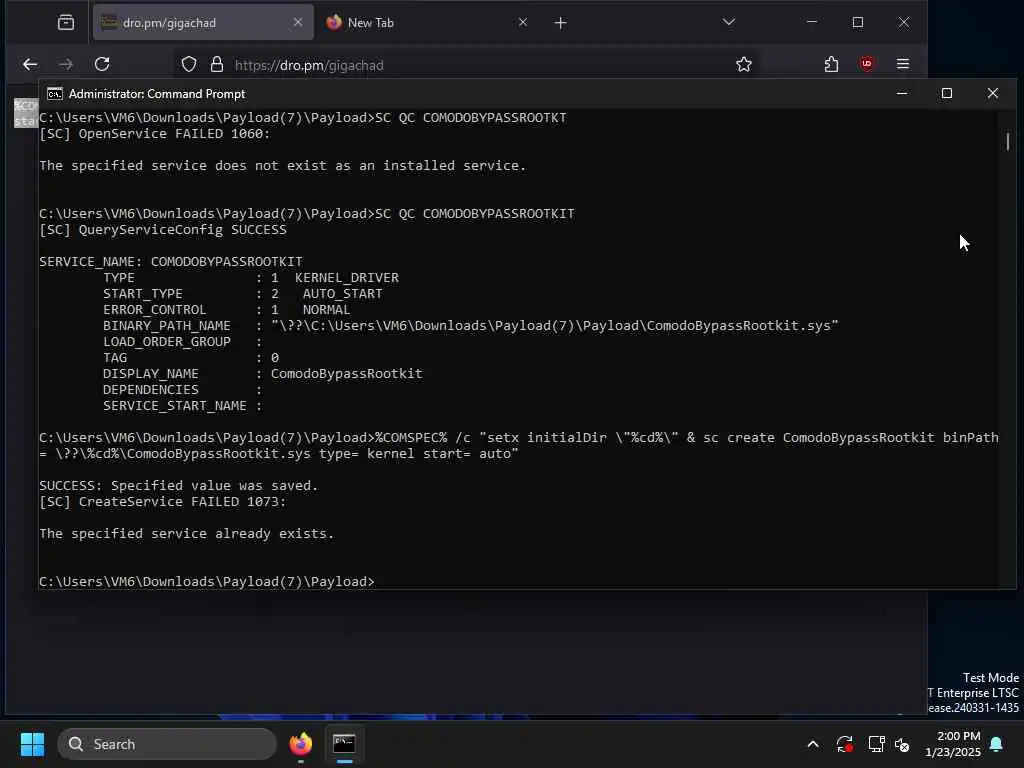Image resolution: width=1024 pixels, height=768 pixels.
Task: Open Firefox tracking protection shield
Action: click(x=189, y=64)
